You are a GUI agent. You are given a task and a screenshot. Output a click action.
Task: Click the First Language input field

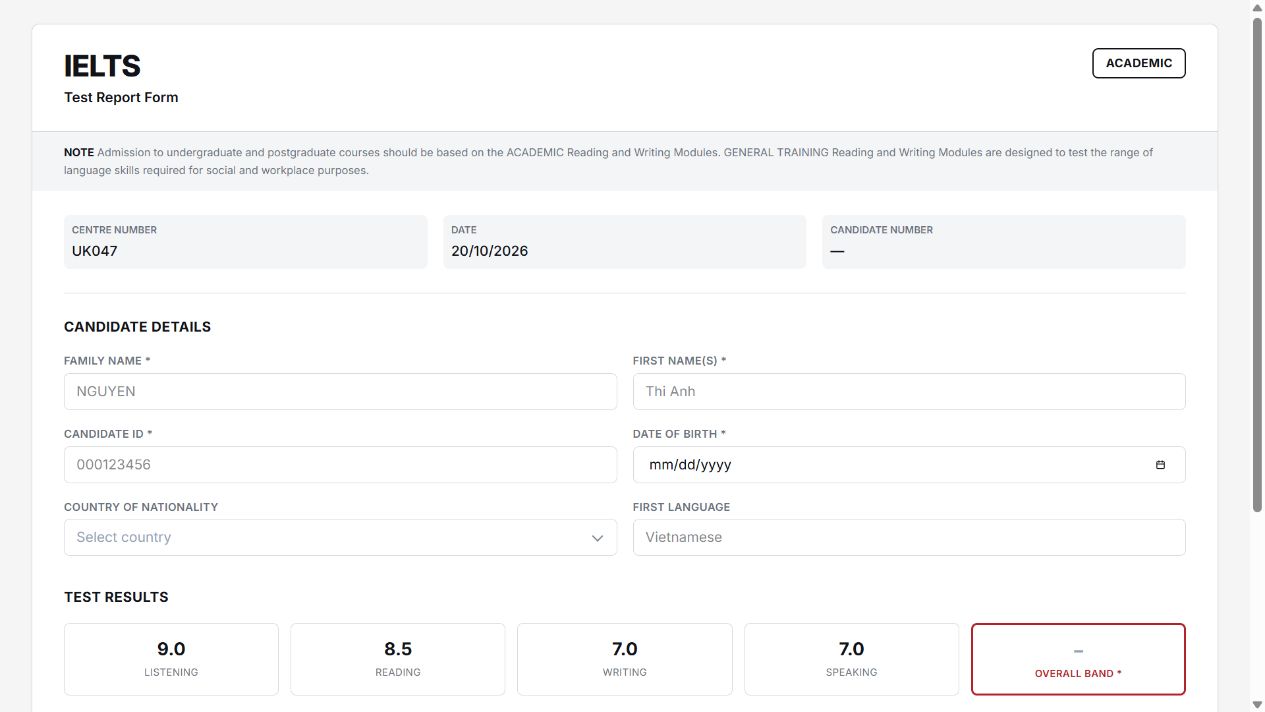[909, 538]
